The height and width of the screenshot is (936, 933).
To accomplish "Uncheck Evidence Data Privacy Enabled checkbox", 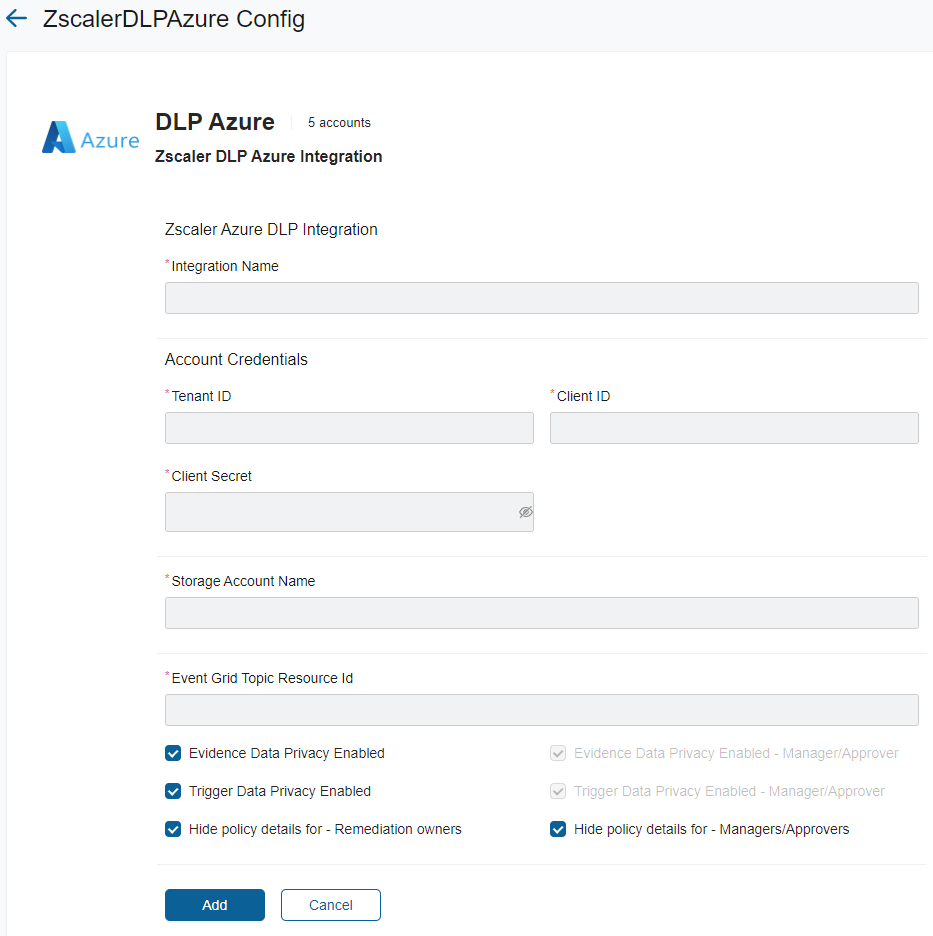I will (173, 753).
